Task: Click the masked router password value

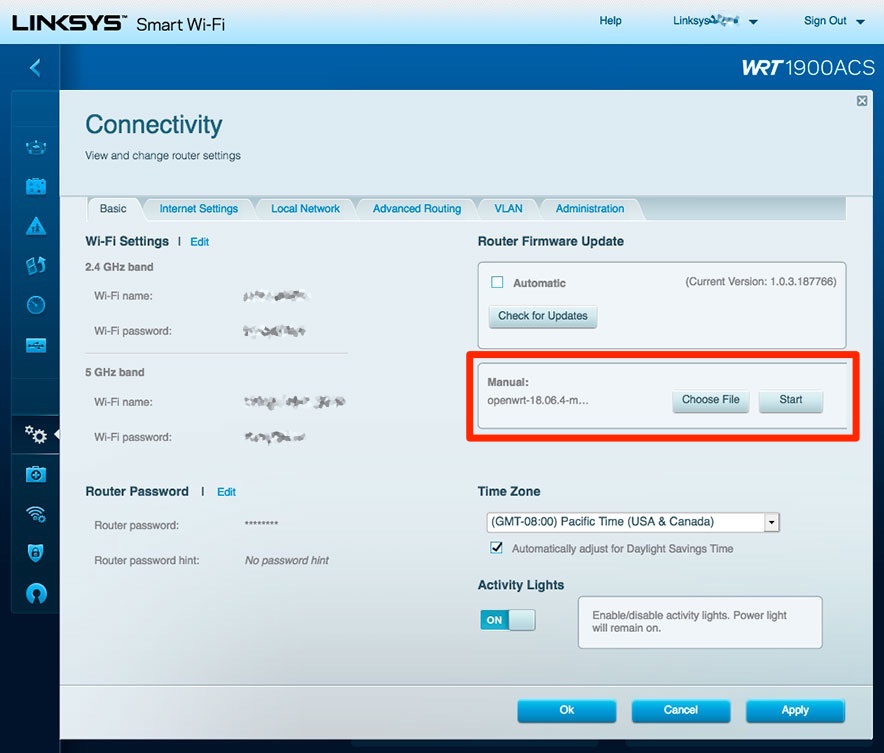Action: [261, 524]
